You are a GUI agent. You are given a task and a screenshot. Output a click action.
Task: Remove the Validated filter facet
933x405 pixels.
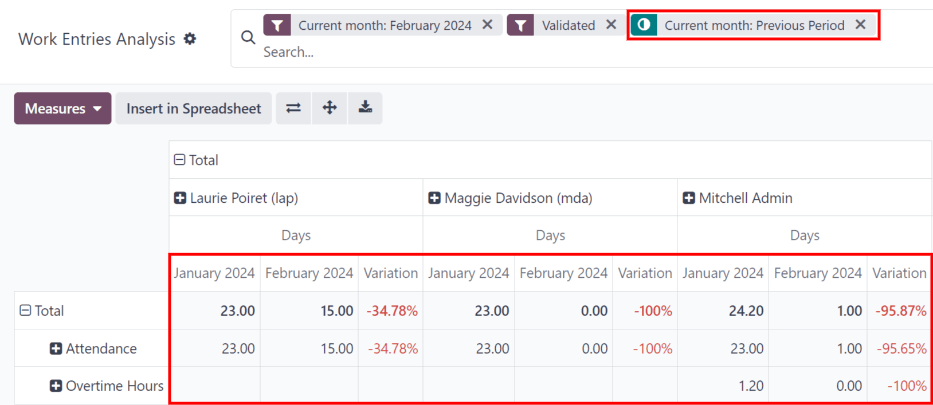pos(610,25)
